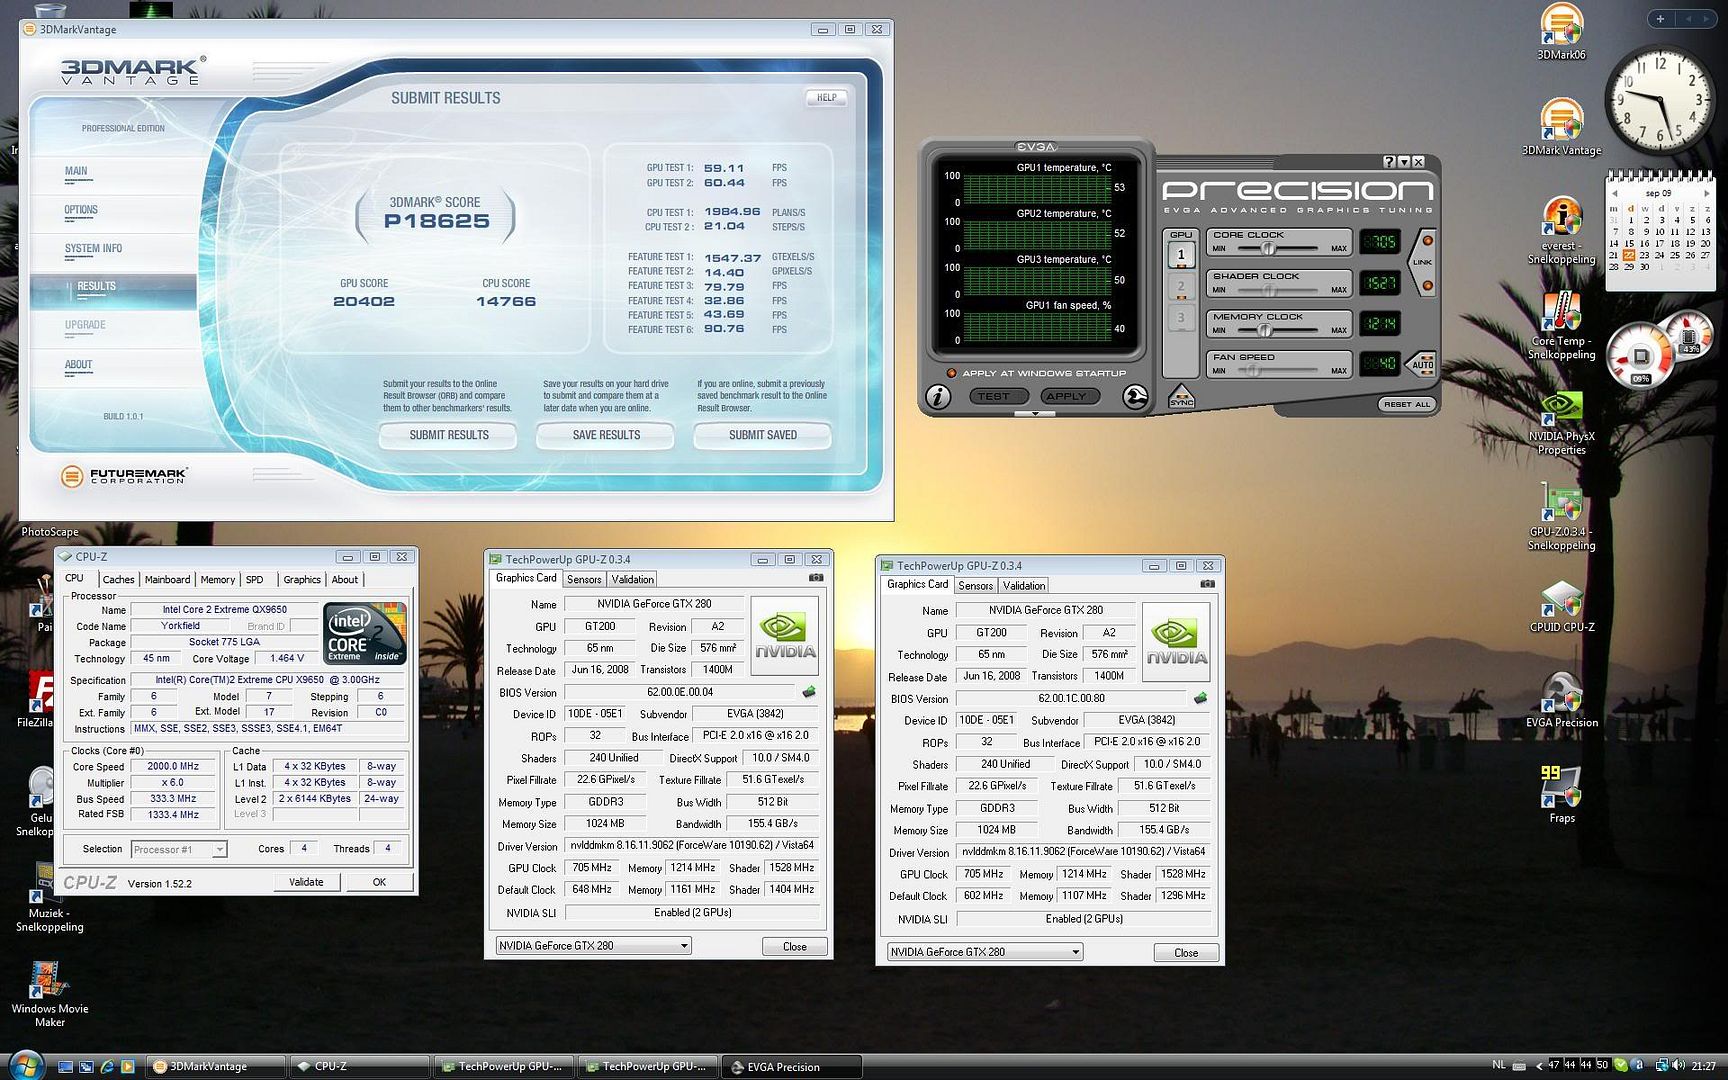Click Internet Explorer quick launch icon
The height and width of the screenshot is (1080, 1728).
tap(107, 1067)
